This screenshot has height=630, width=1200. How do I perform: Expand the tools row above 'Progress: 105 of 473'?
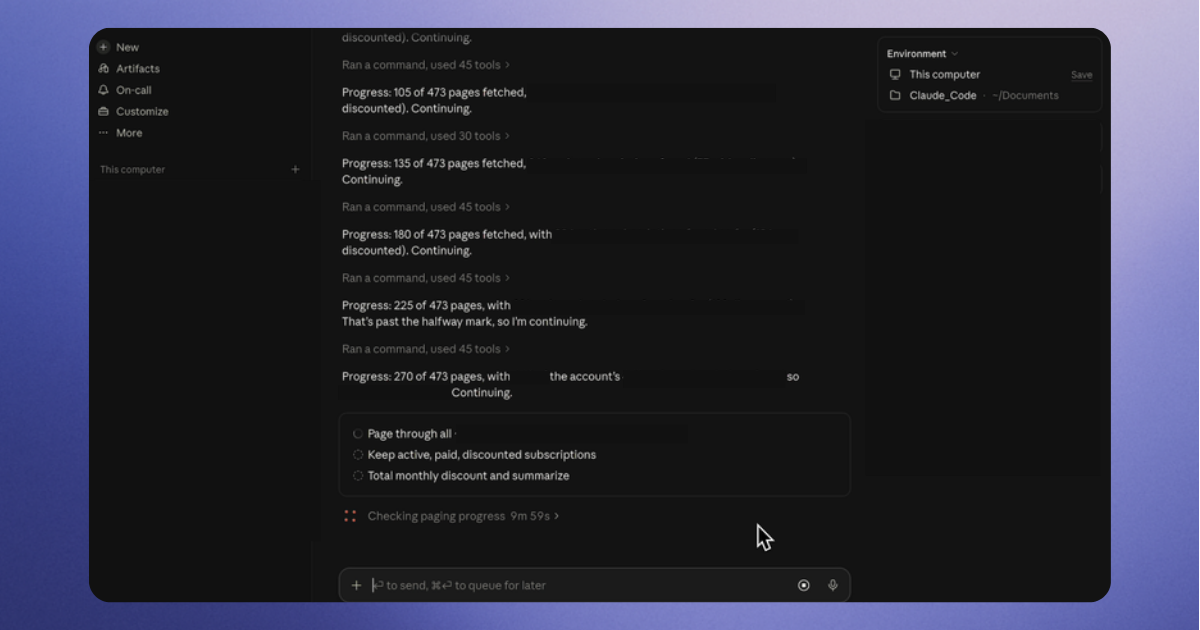426,65
